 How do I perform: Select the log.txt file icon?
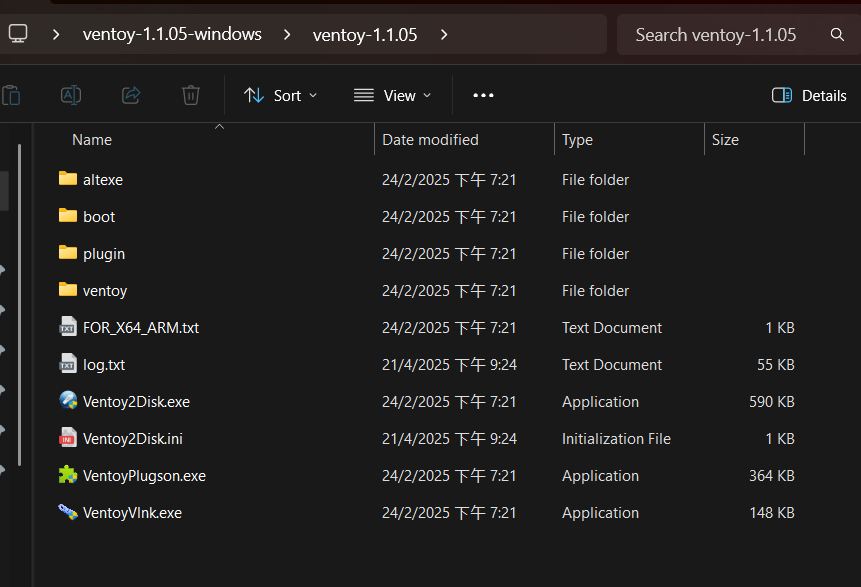tap(68, 364)
